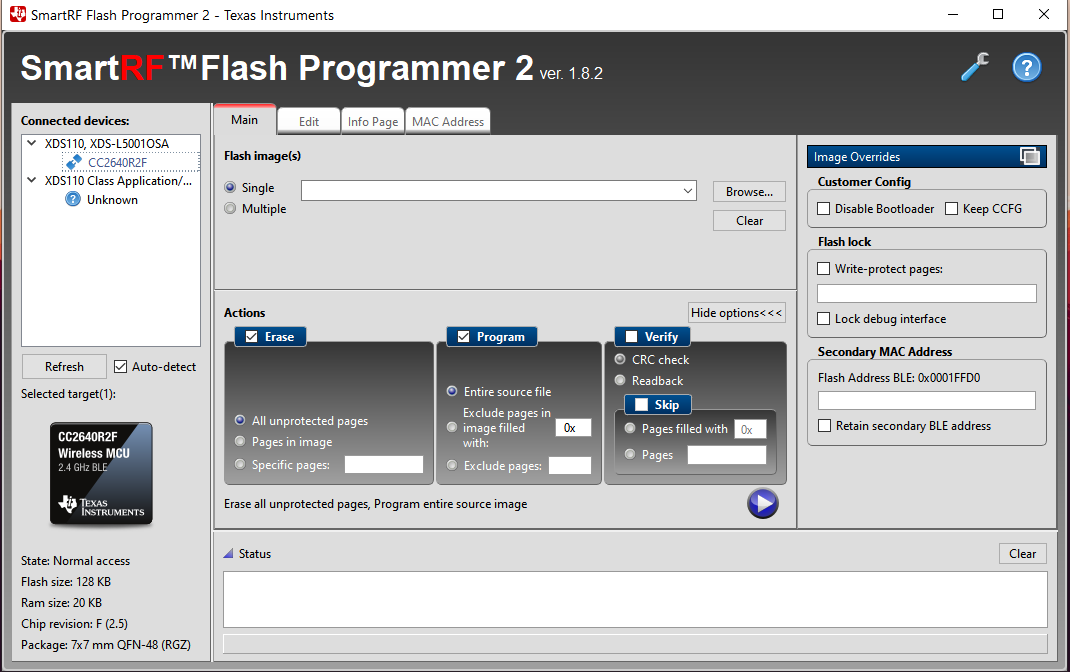Viewport: 1070px width, 672px height.
Task: Click the Exclude pages input field
Action: (570, 465)
